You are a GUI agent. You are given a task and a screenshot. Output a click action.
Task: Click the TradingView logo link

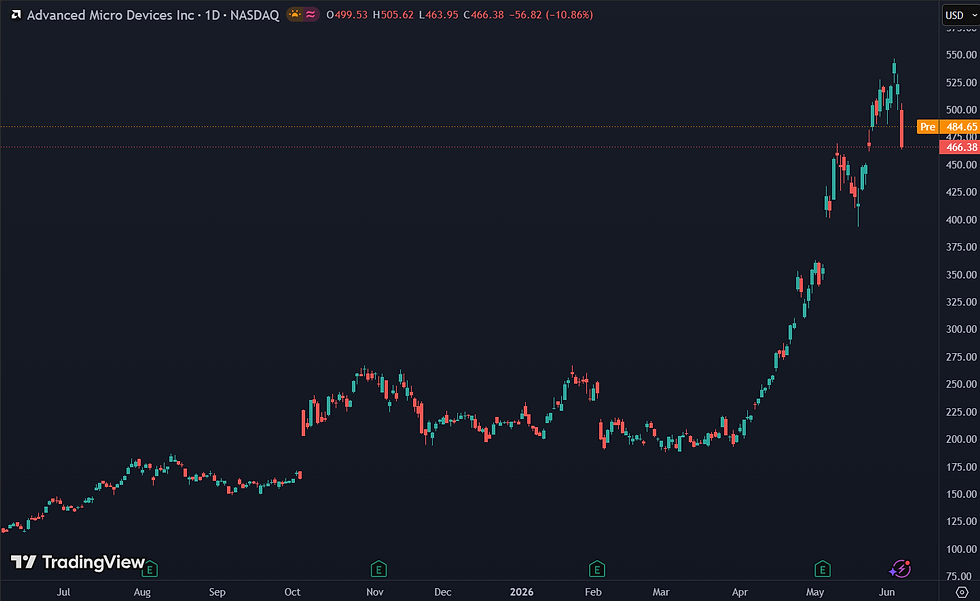[x=78, y=562]
